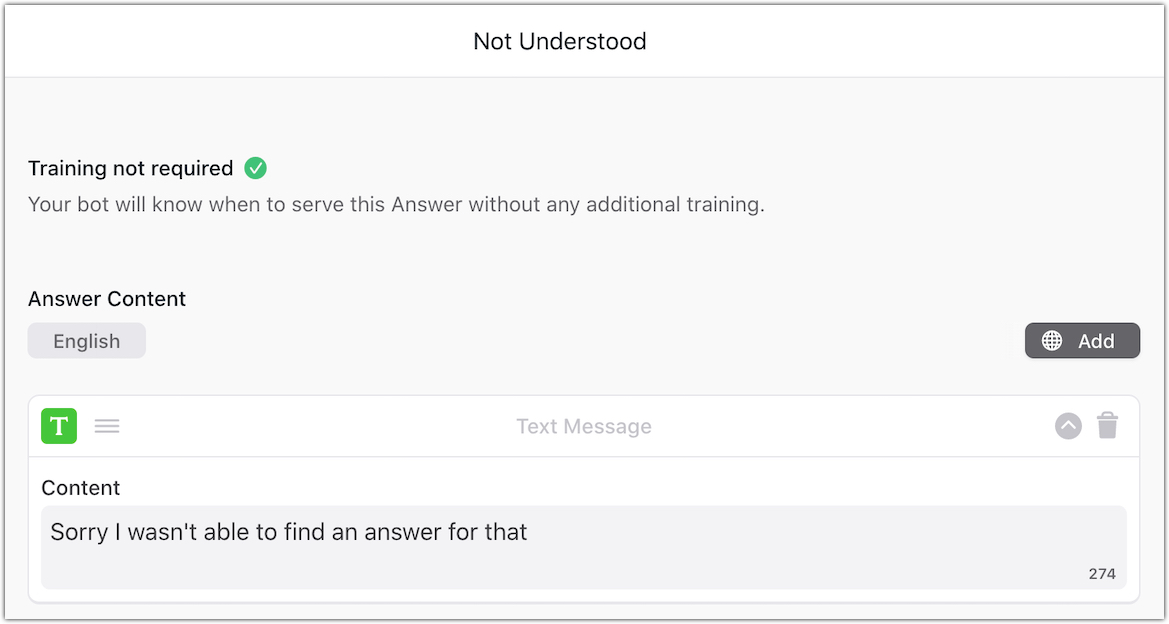Click the 'Your bot will know' description text
The width and height of the screenshot is (1169, 624).
click(396, 205)
